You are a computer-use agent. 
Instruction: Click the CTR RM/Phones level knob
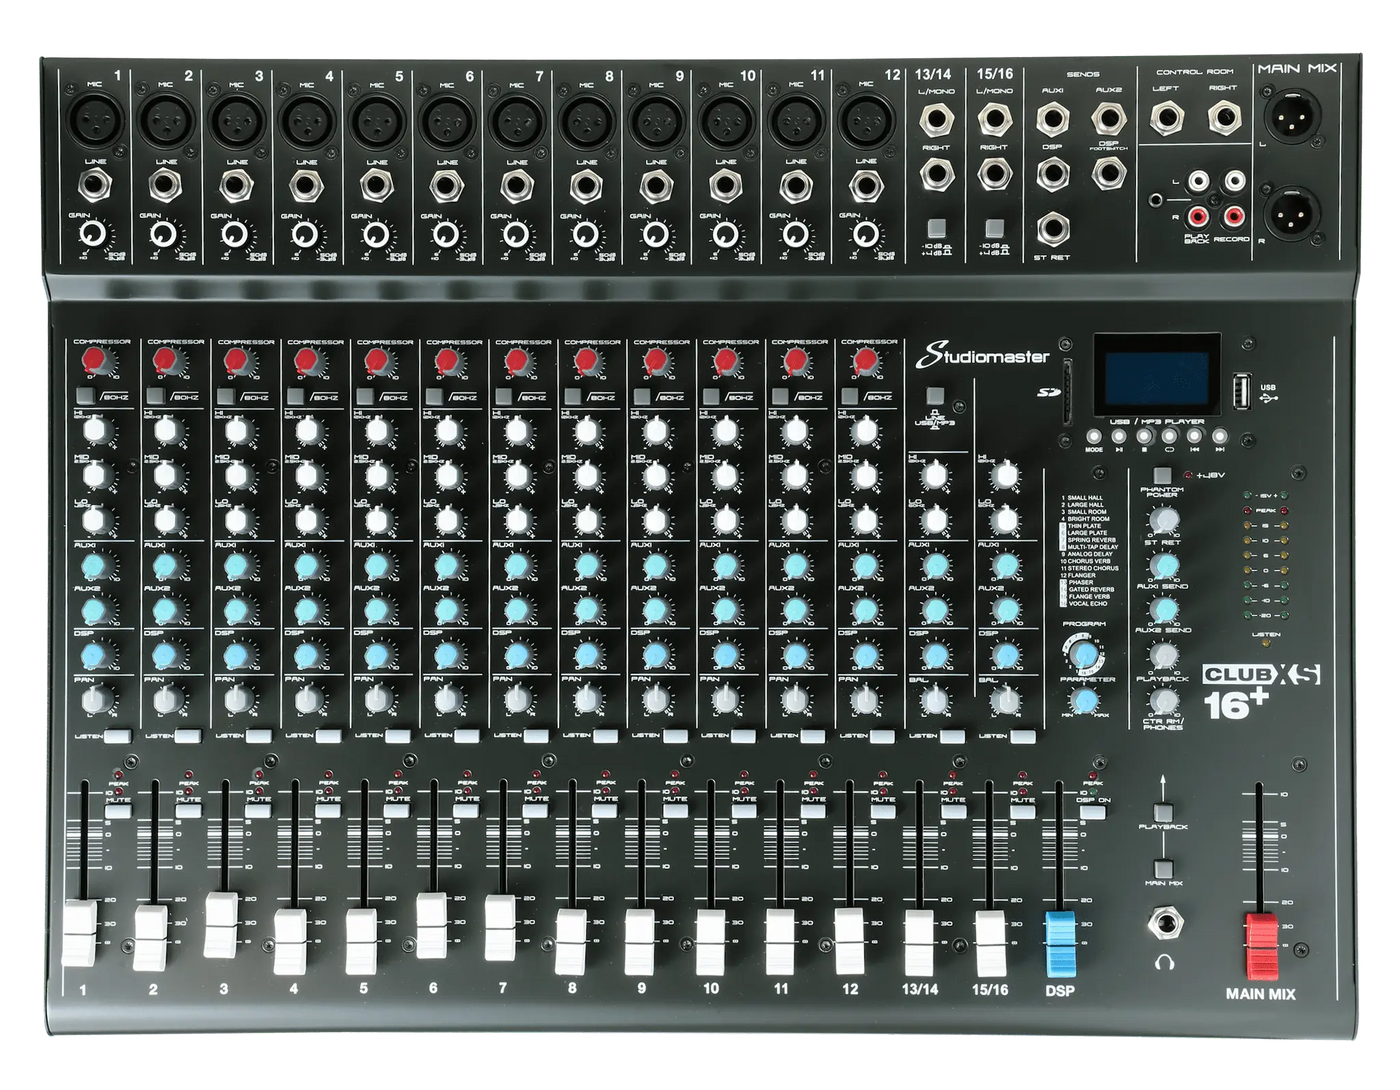coord(1163,700)
